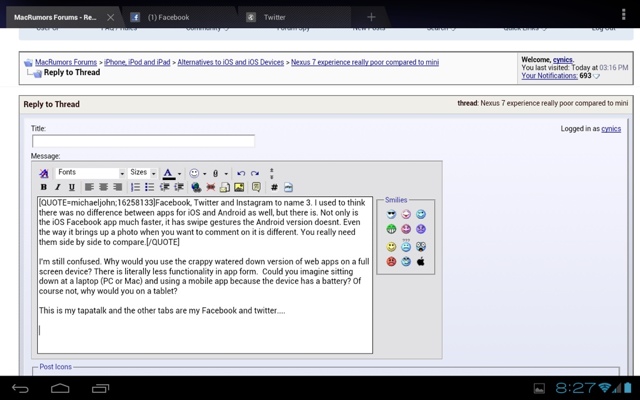Insert the purple smiley in second row middle
Image resolution: width=640 pixels, height=400 pixels.
406,229
